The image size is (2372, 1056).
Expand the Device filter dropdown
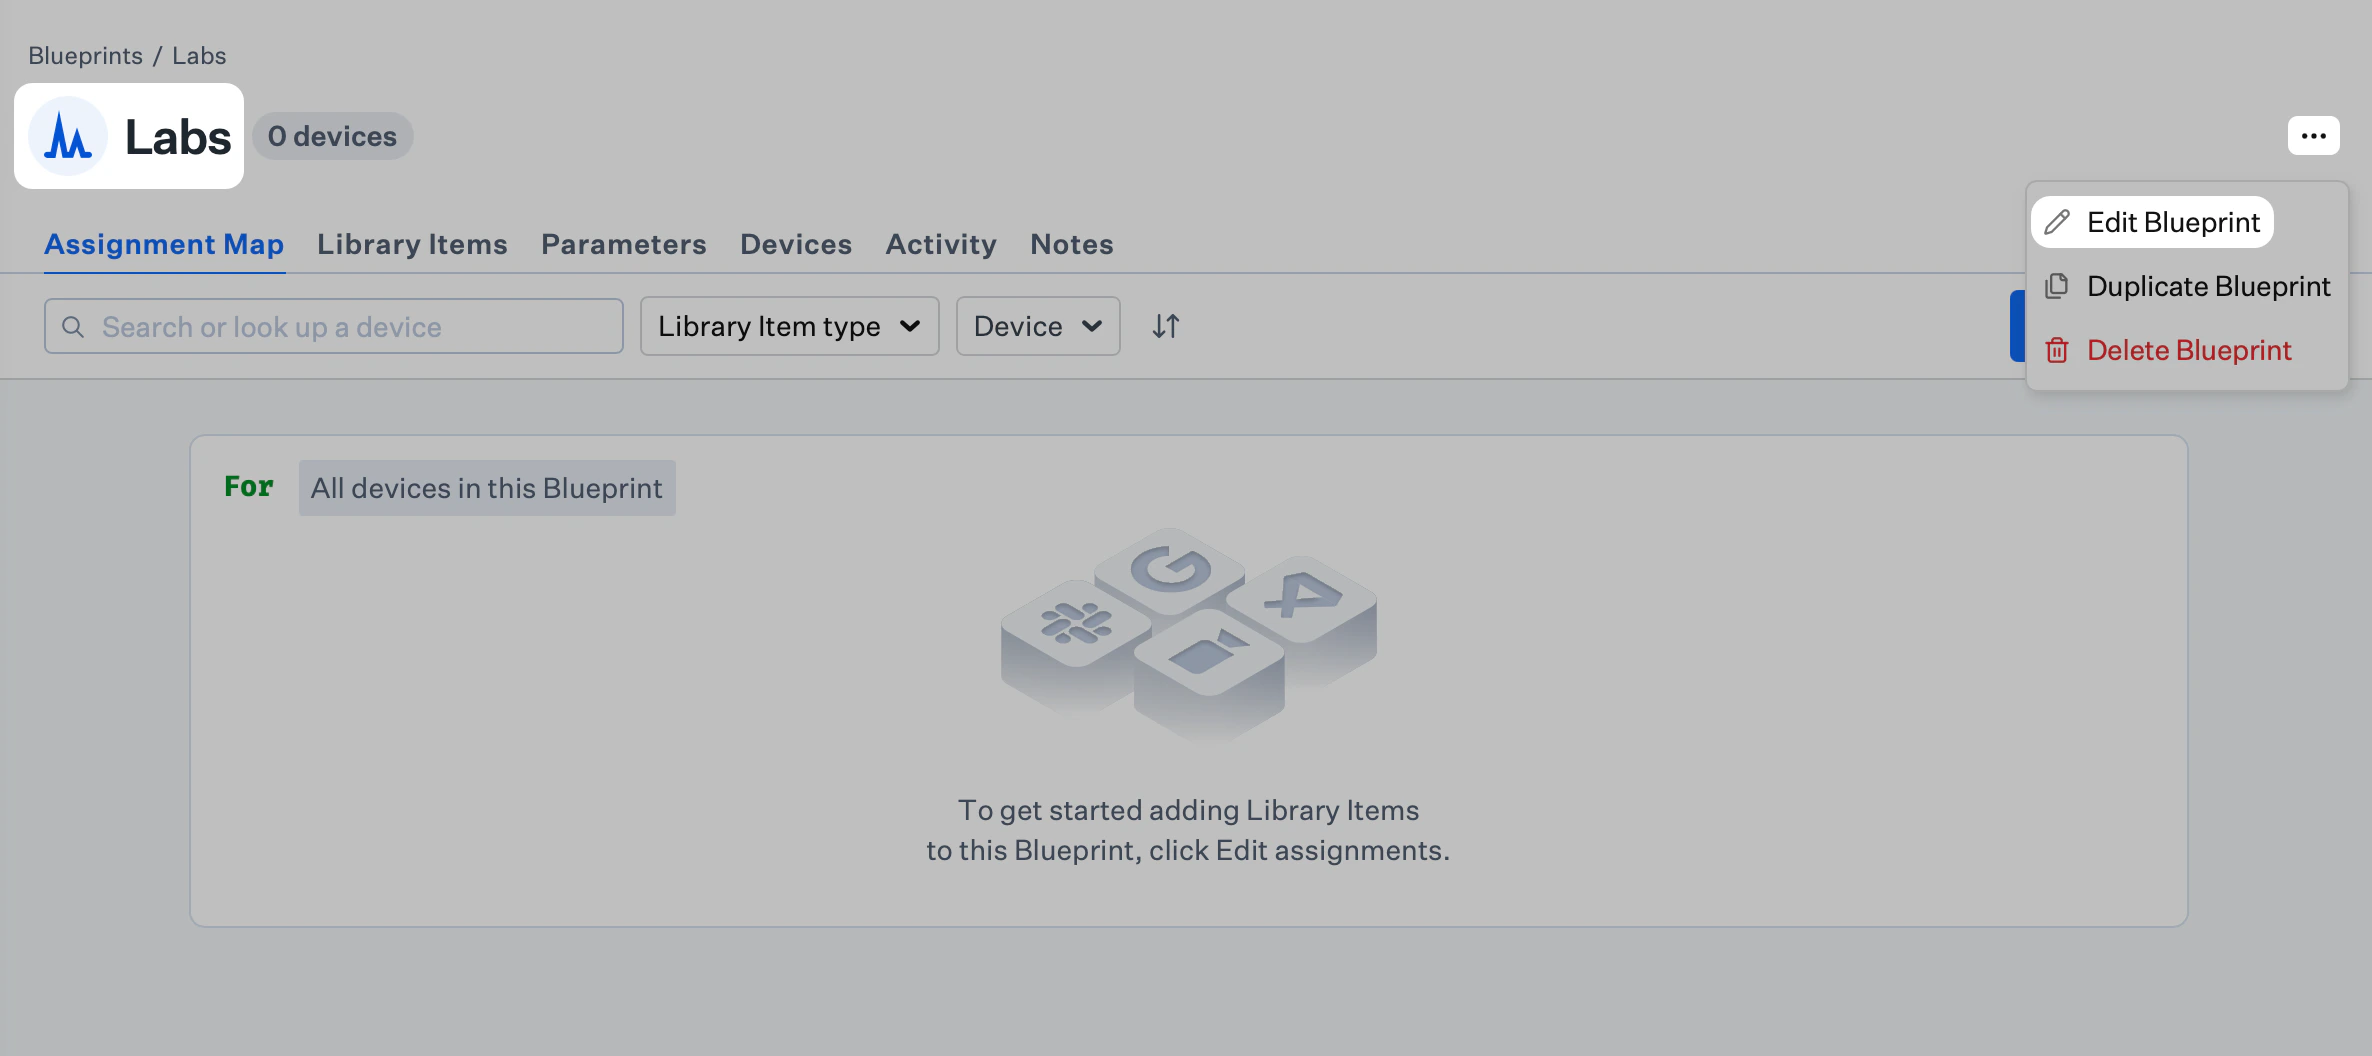(x=1037, y=326)
